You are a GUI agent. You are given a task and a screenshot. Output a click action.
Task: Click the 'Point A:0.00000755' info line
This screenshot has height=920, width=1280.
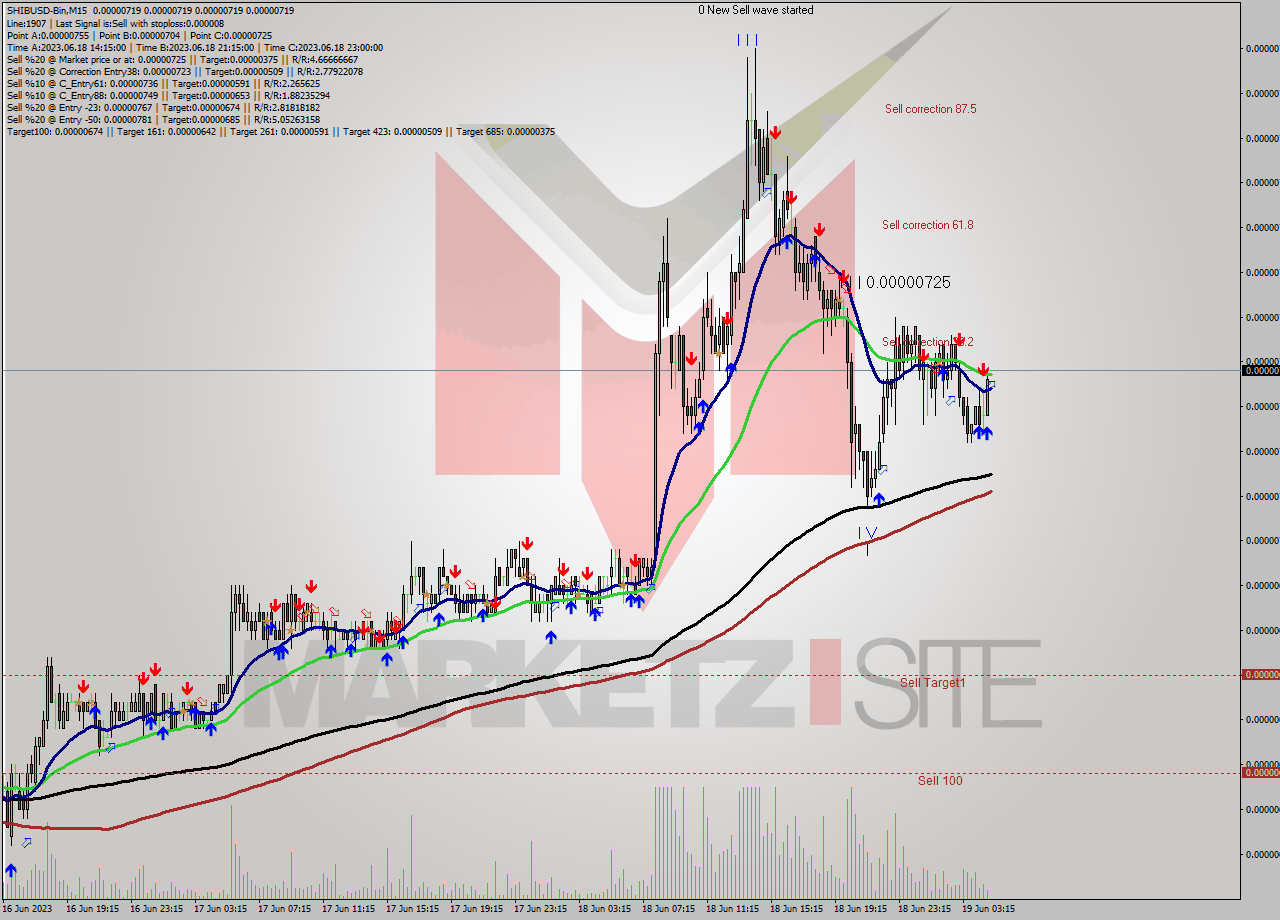139,35
